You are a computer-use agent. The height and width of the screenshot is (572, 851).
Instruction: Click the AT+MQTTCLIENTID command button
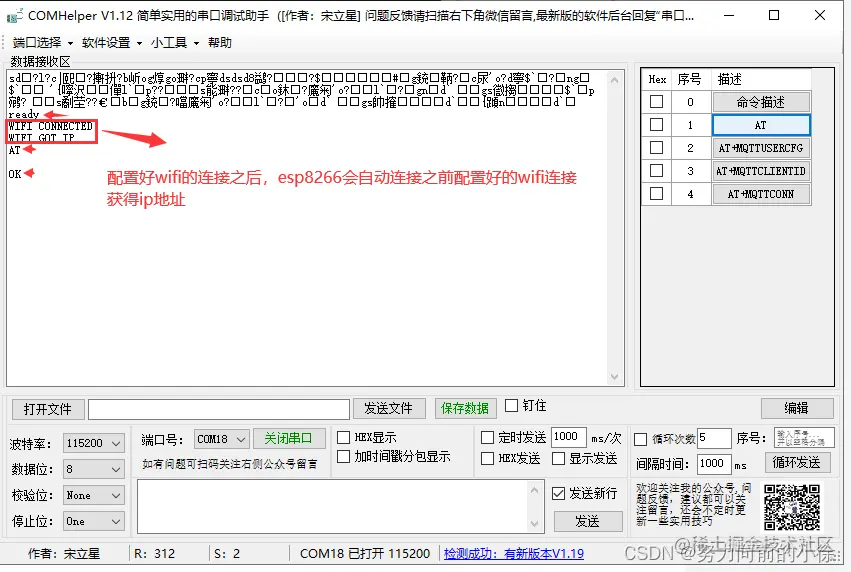761,171
